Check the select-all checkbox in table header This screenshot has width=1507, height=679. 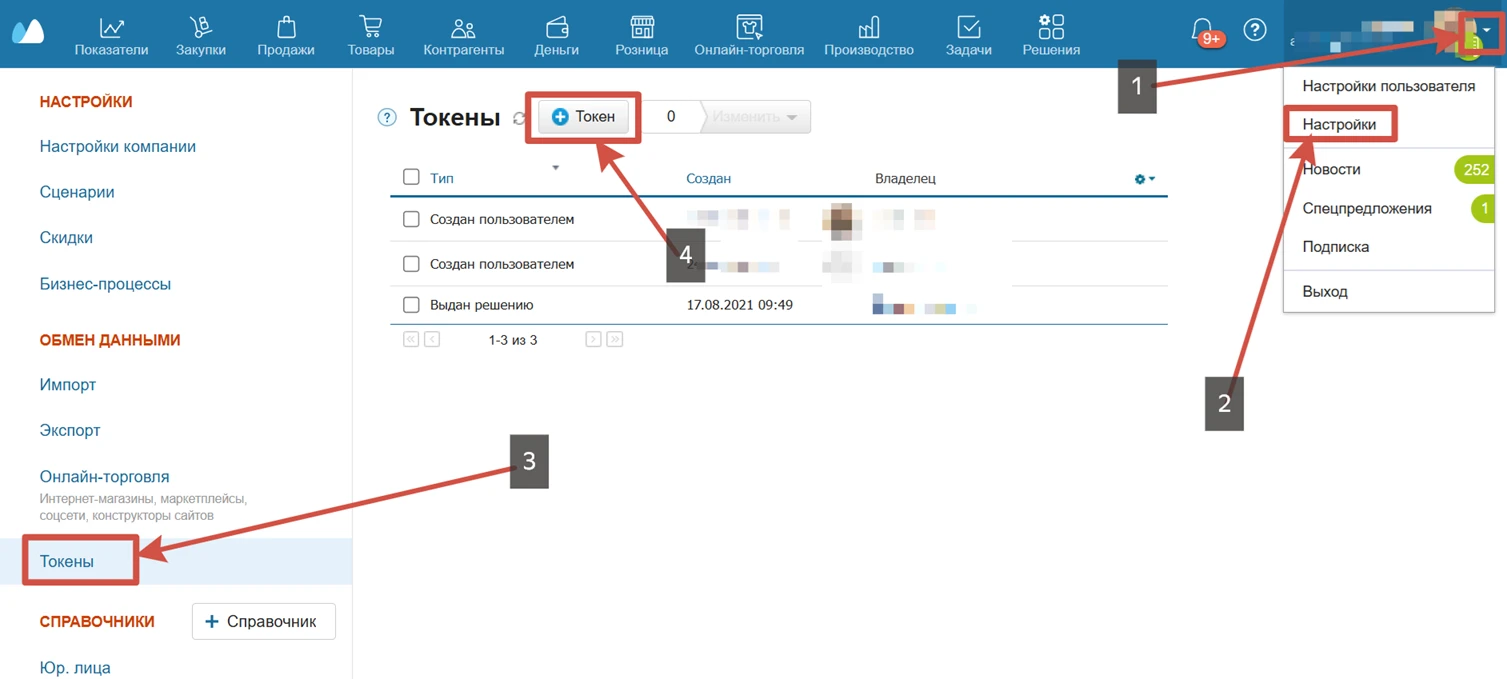(x=411, y=177)
